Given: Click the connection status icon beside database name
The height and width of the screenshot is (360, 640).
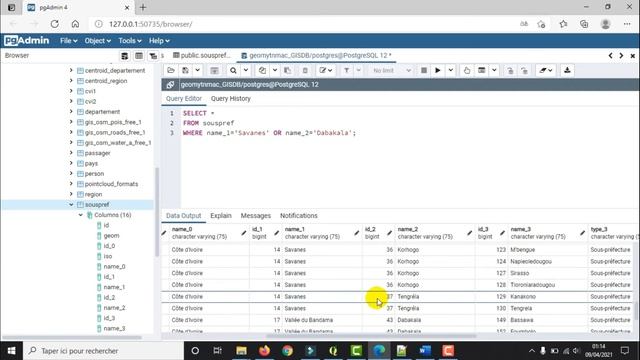Looking at the screenshot, I should point(170,84).
